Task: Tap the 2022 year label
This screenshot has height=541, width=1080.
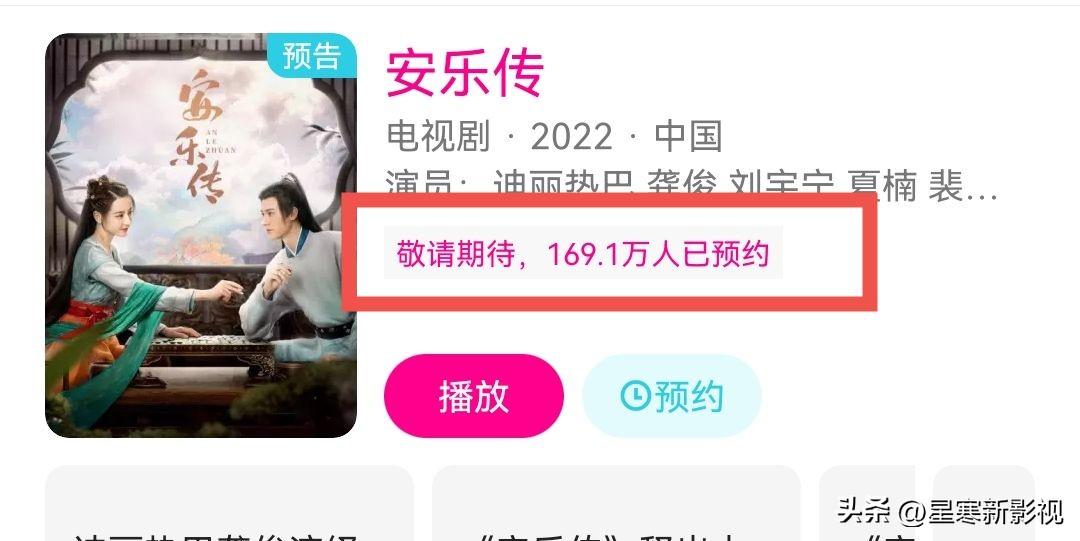Action: 572,136
